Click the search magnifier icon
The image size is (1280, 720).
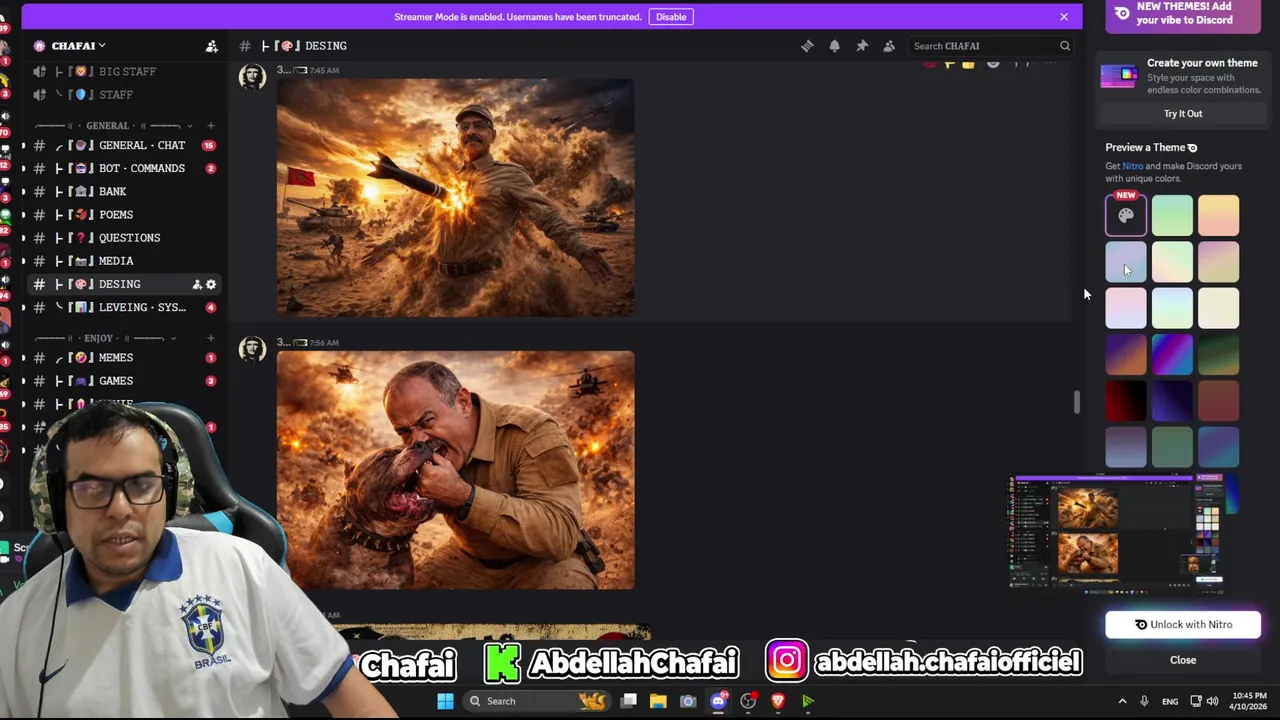1065,46
